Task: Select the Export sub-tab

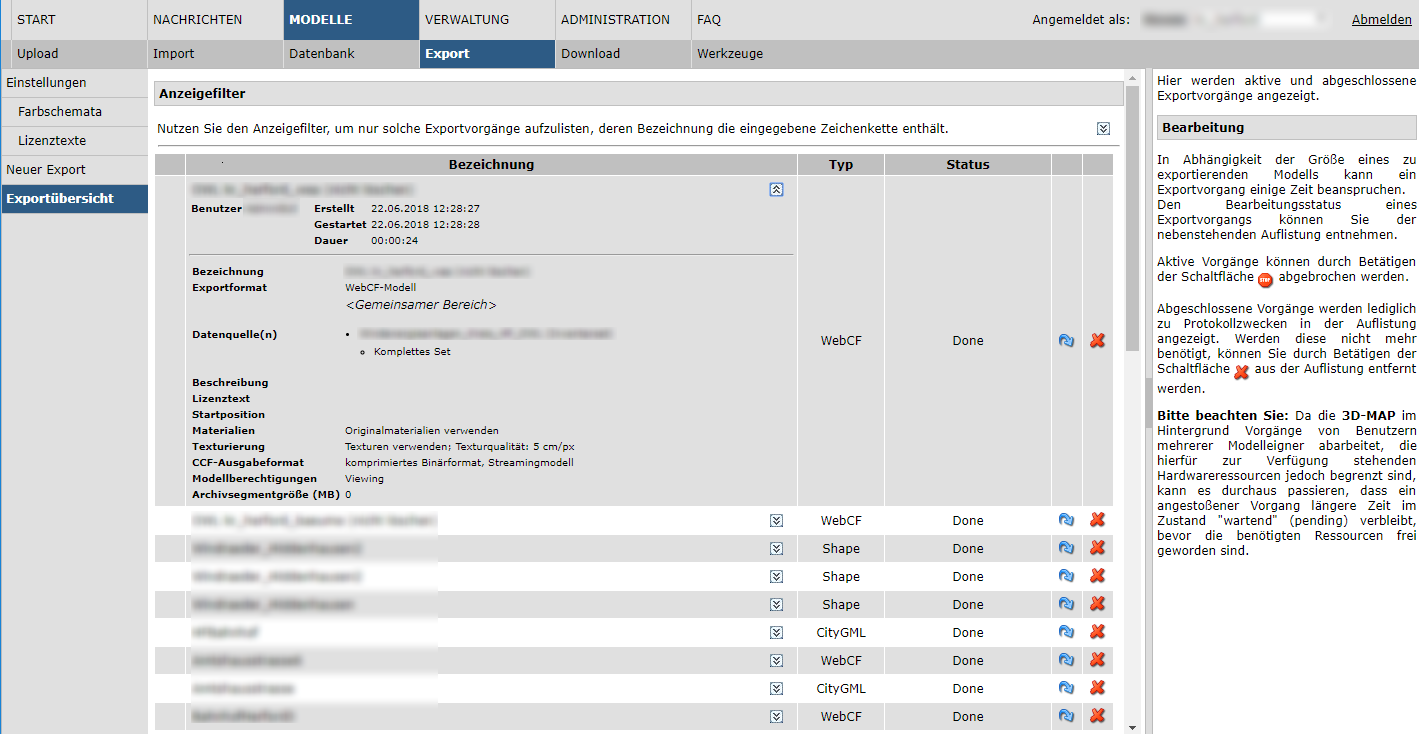Action: 487,54
